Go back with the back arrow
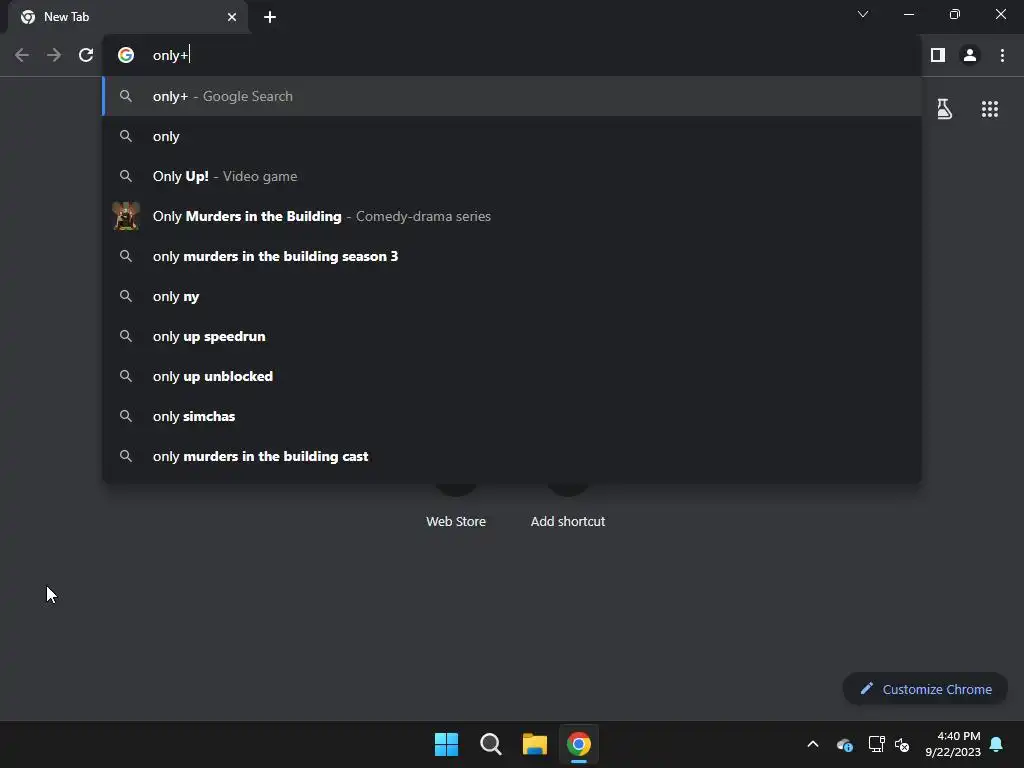The height and width of the screenshot is (768, 1024). 22,56
